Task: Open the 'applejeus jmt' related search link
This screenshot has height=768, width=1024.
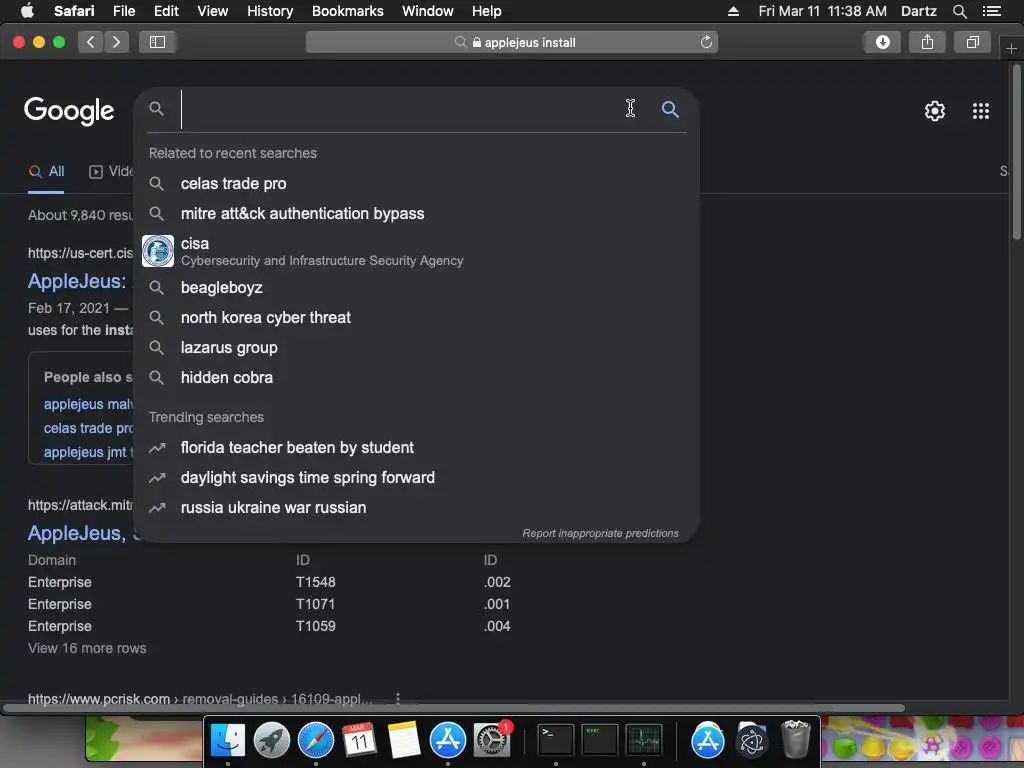Action: tap(88, 452)
